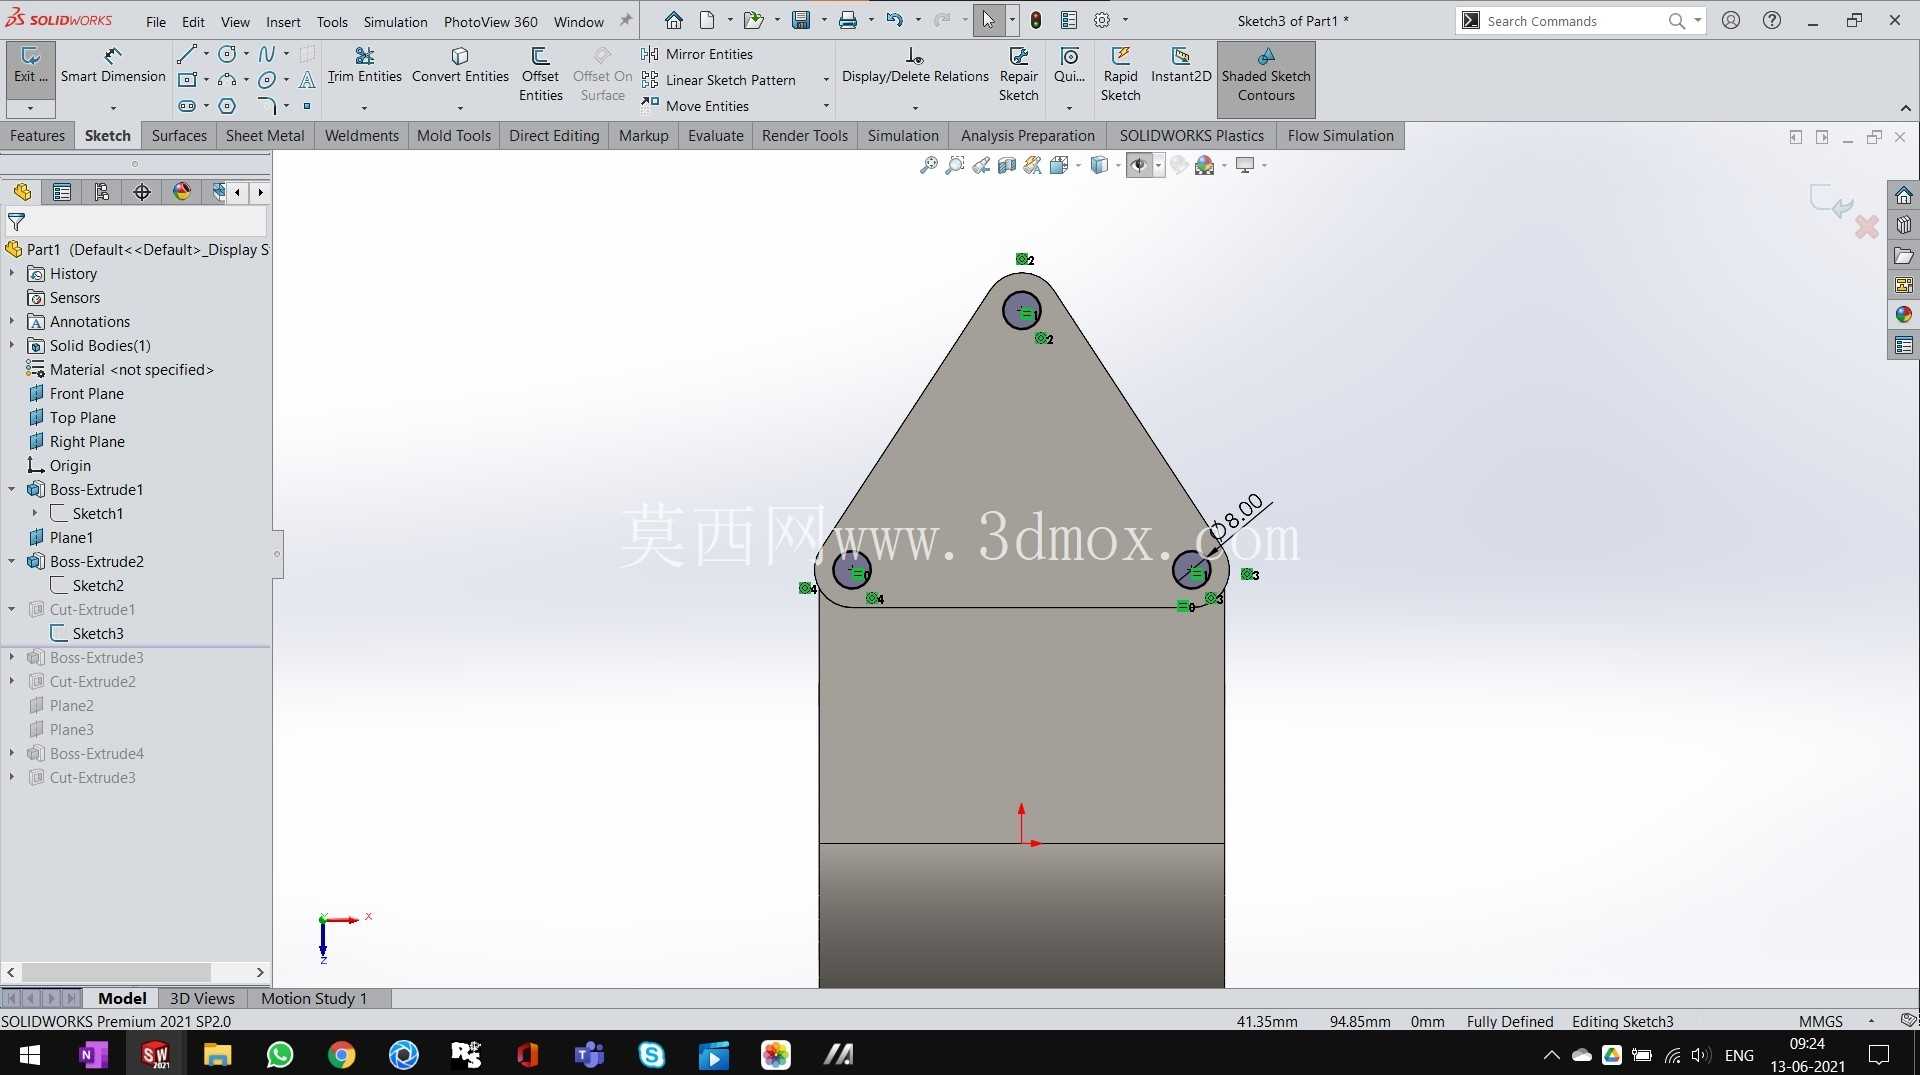Open the Motion Study 1 tab

pyautogui.click(x=314, y=998)
